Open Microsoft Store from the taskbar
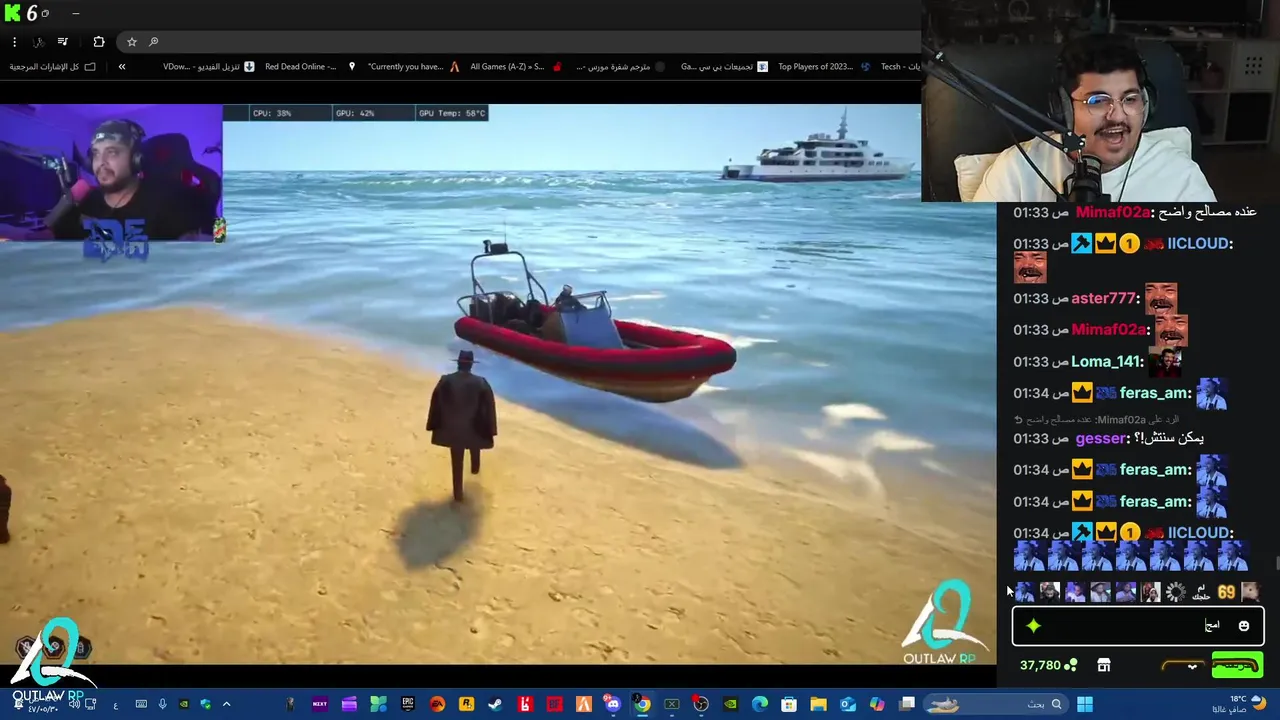 click(x=789, y=704)
